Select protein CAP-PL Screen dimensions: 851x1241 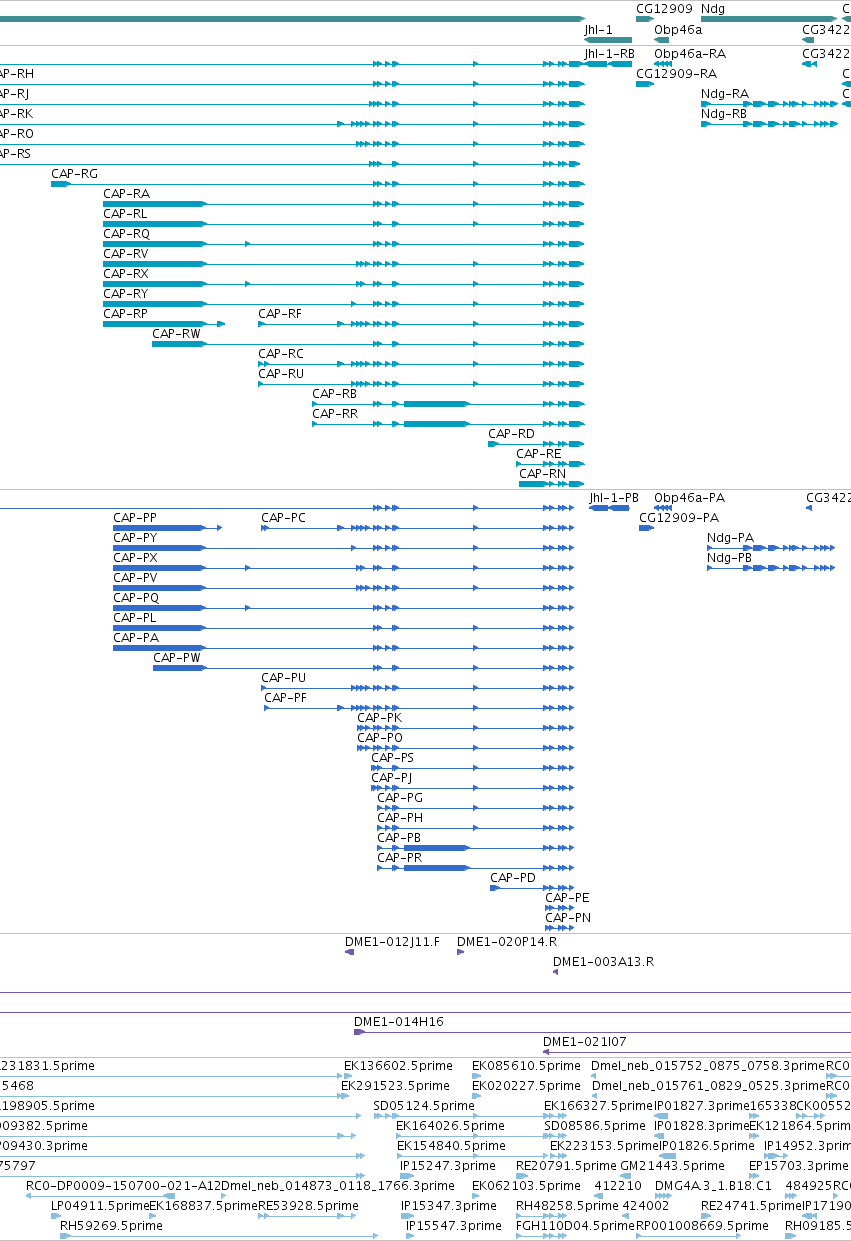click(x=135, y=617)
